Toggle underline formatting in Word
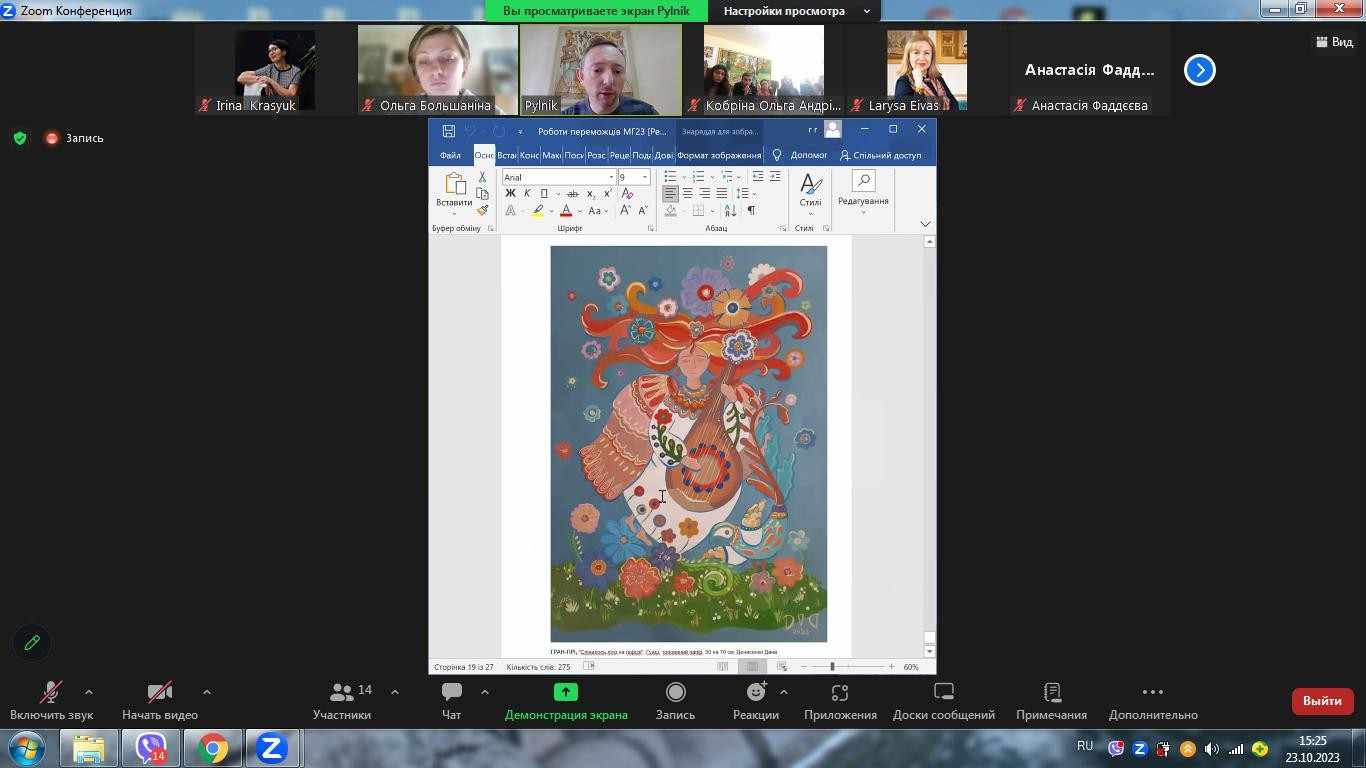This screenshot has width=1366, height=768. [x=544, y=194]
